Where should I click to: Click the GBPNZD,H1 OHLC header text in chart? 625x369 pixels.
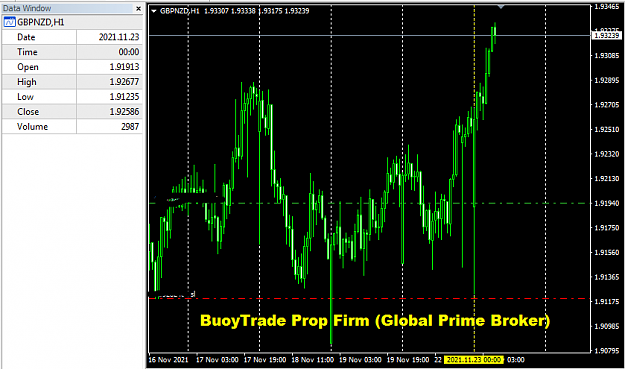[234, 11]
